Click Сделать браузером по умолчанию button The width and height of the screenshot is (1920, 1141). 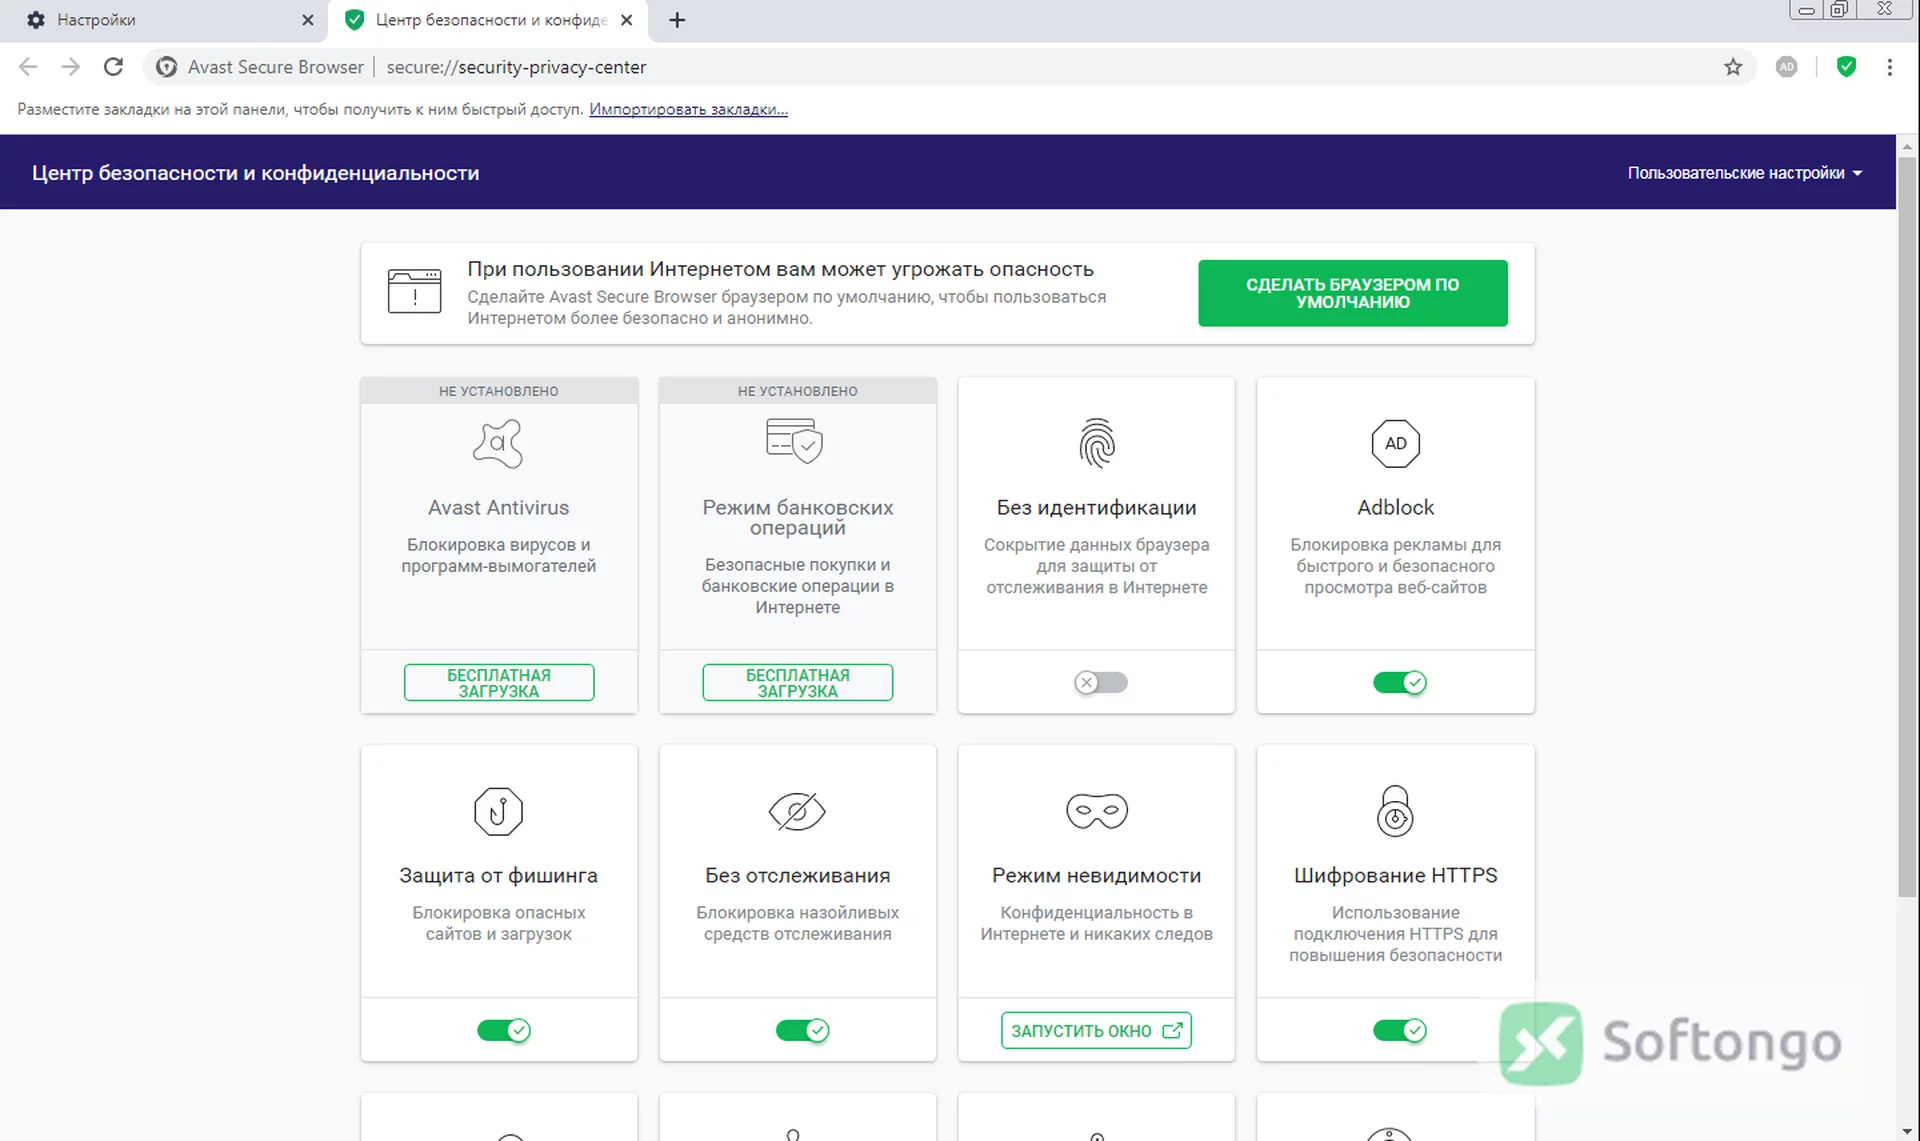(x=1352, y=293)
